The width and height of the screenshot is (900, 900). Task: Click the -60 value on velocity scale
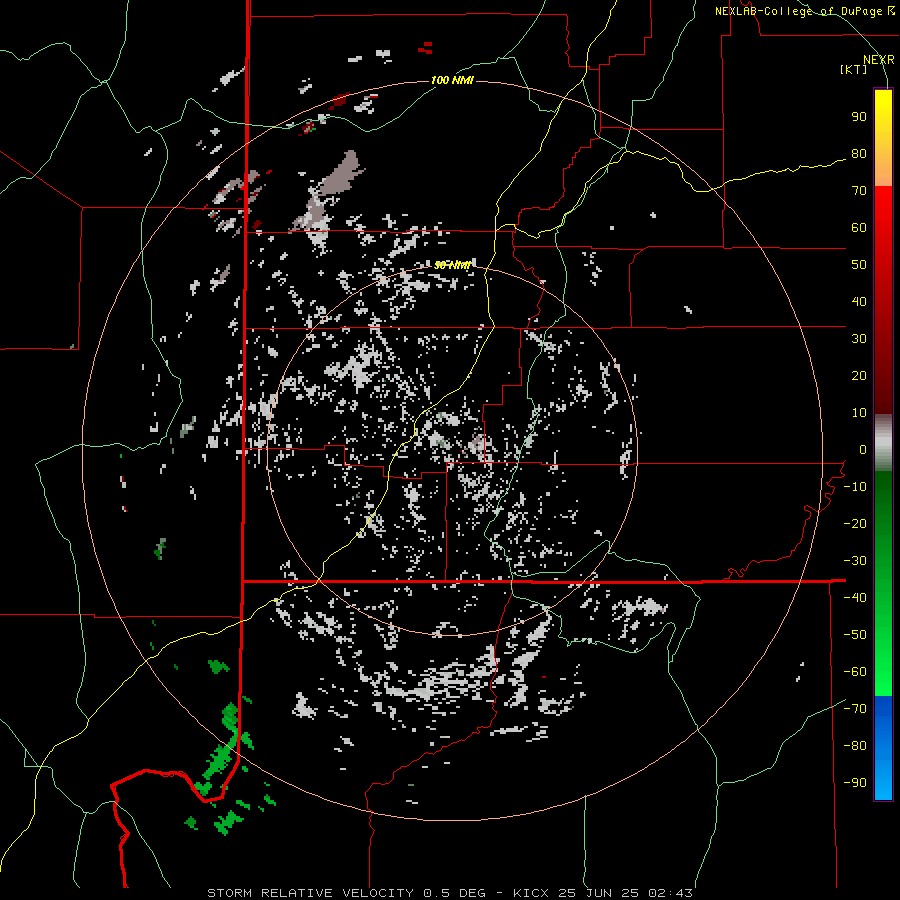(855, 672)
